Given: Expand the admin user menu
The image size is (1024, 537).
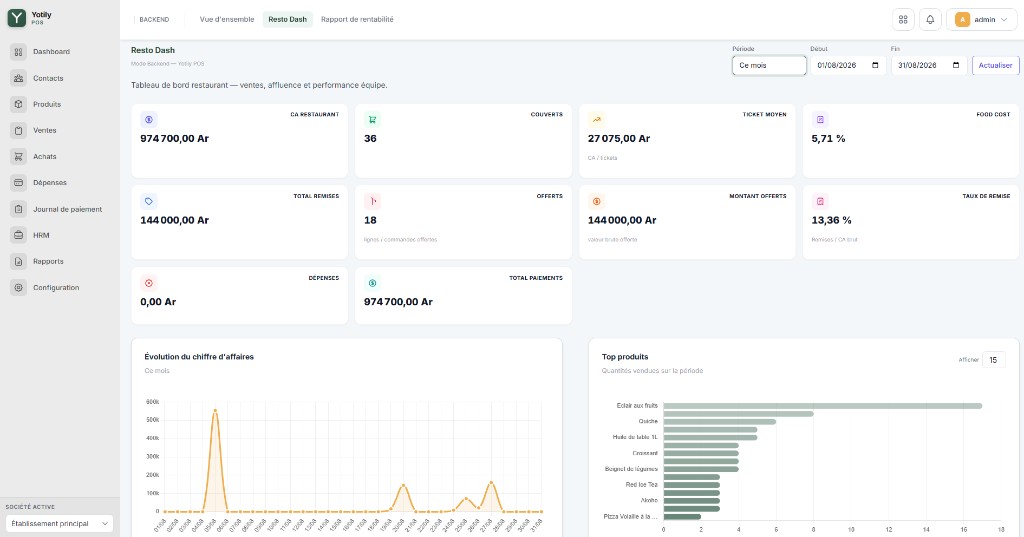Looking at the screenshot, I should pyautogui.click(x=982, y=20).
